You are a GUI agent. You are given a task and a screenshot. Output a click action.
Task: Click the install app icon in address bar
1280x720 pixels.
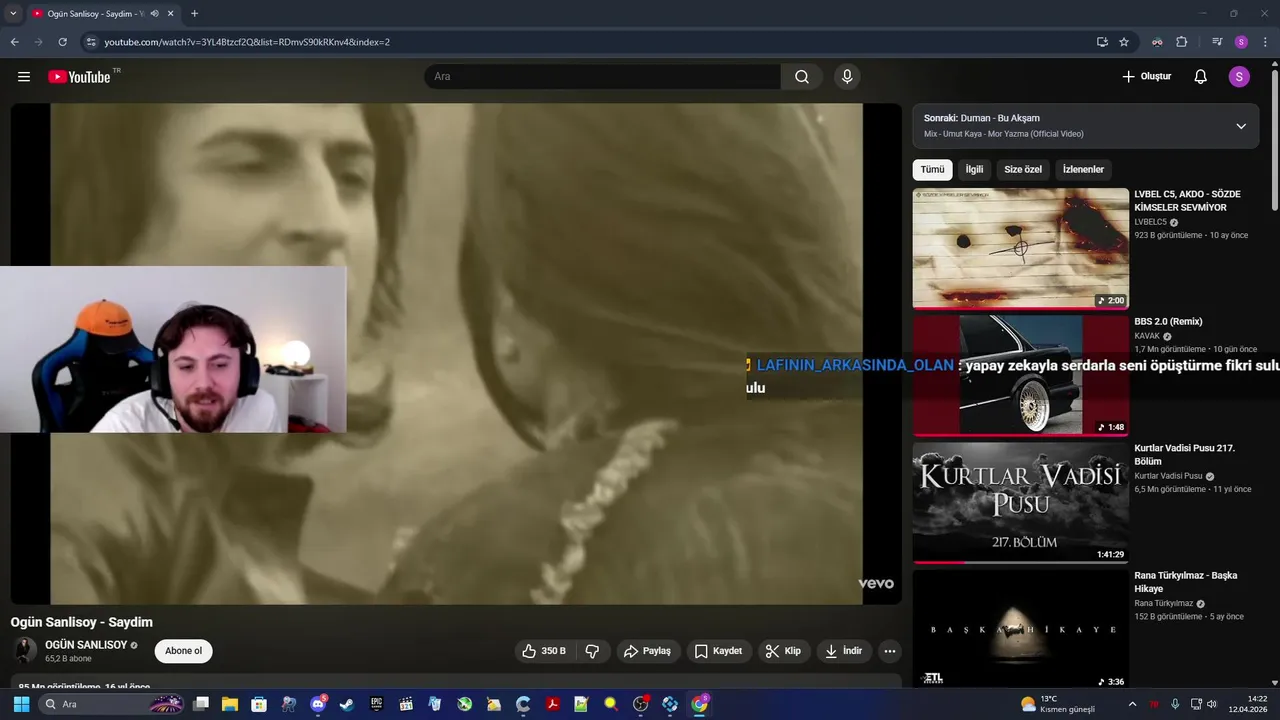pyautogui.click(x=1102, y=42)
